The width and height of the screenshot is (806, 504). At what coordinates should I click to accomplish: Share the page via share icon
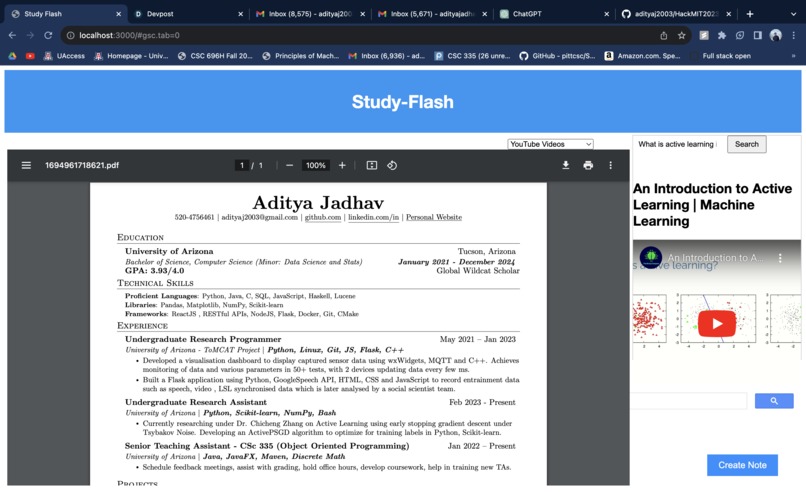[664, 35]
